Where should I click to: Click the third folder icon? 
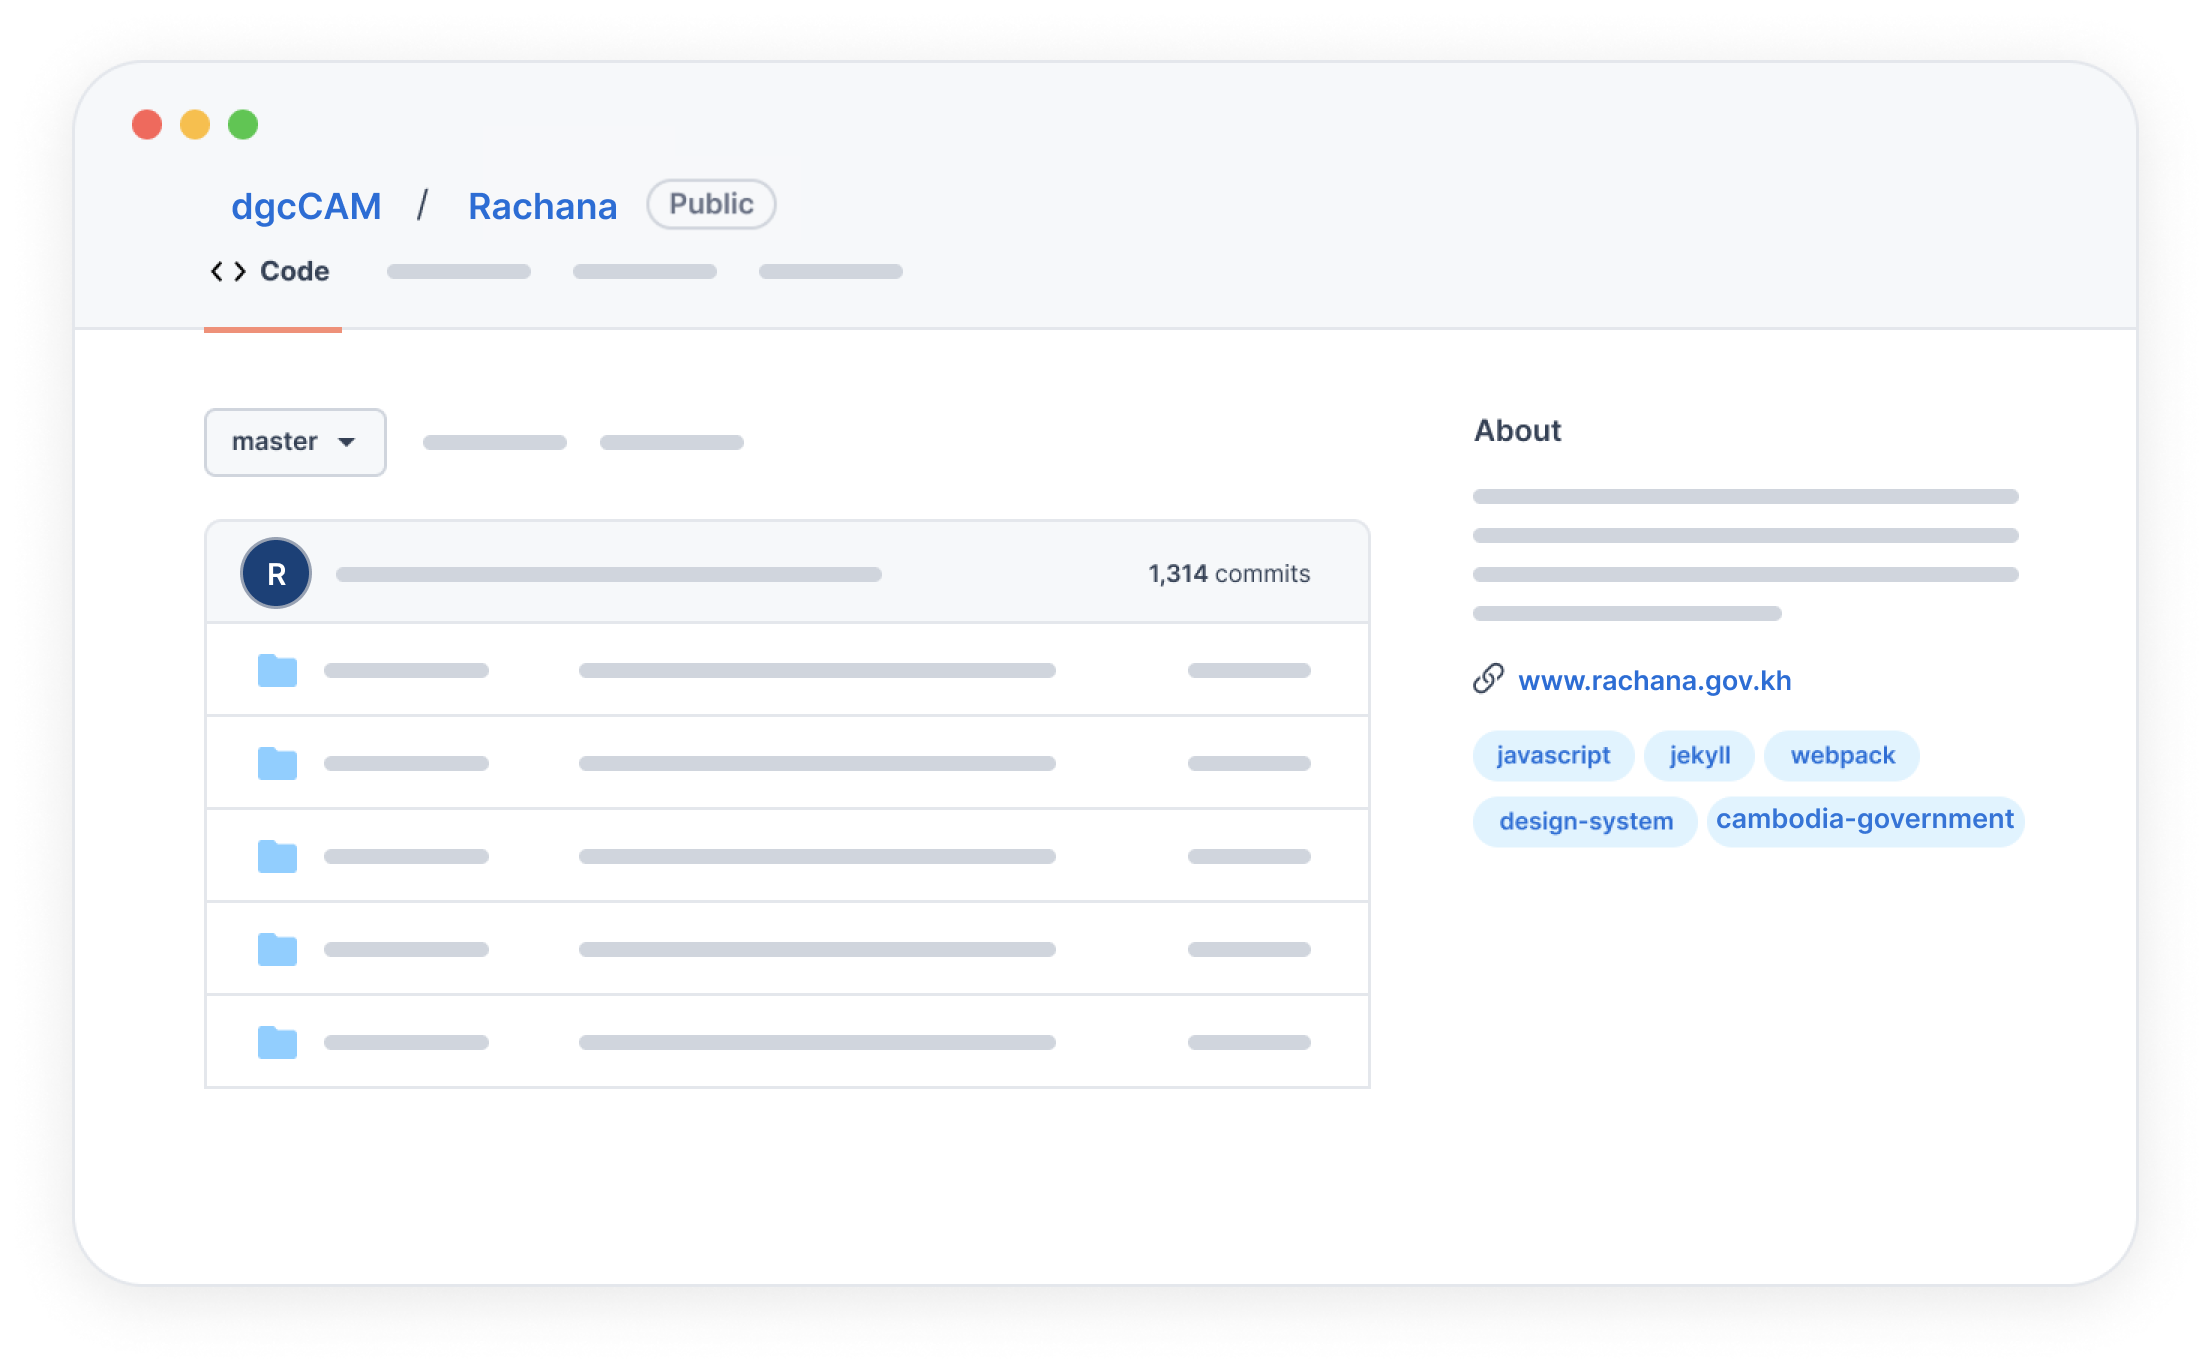tap(277, 856)
